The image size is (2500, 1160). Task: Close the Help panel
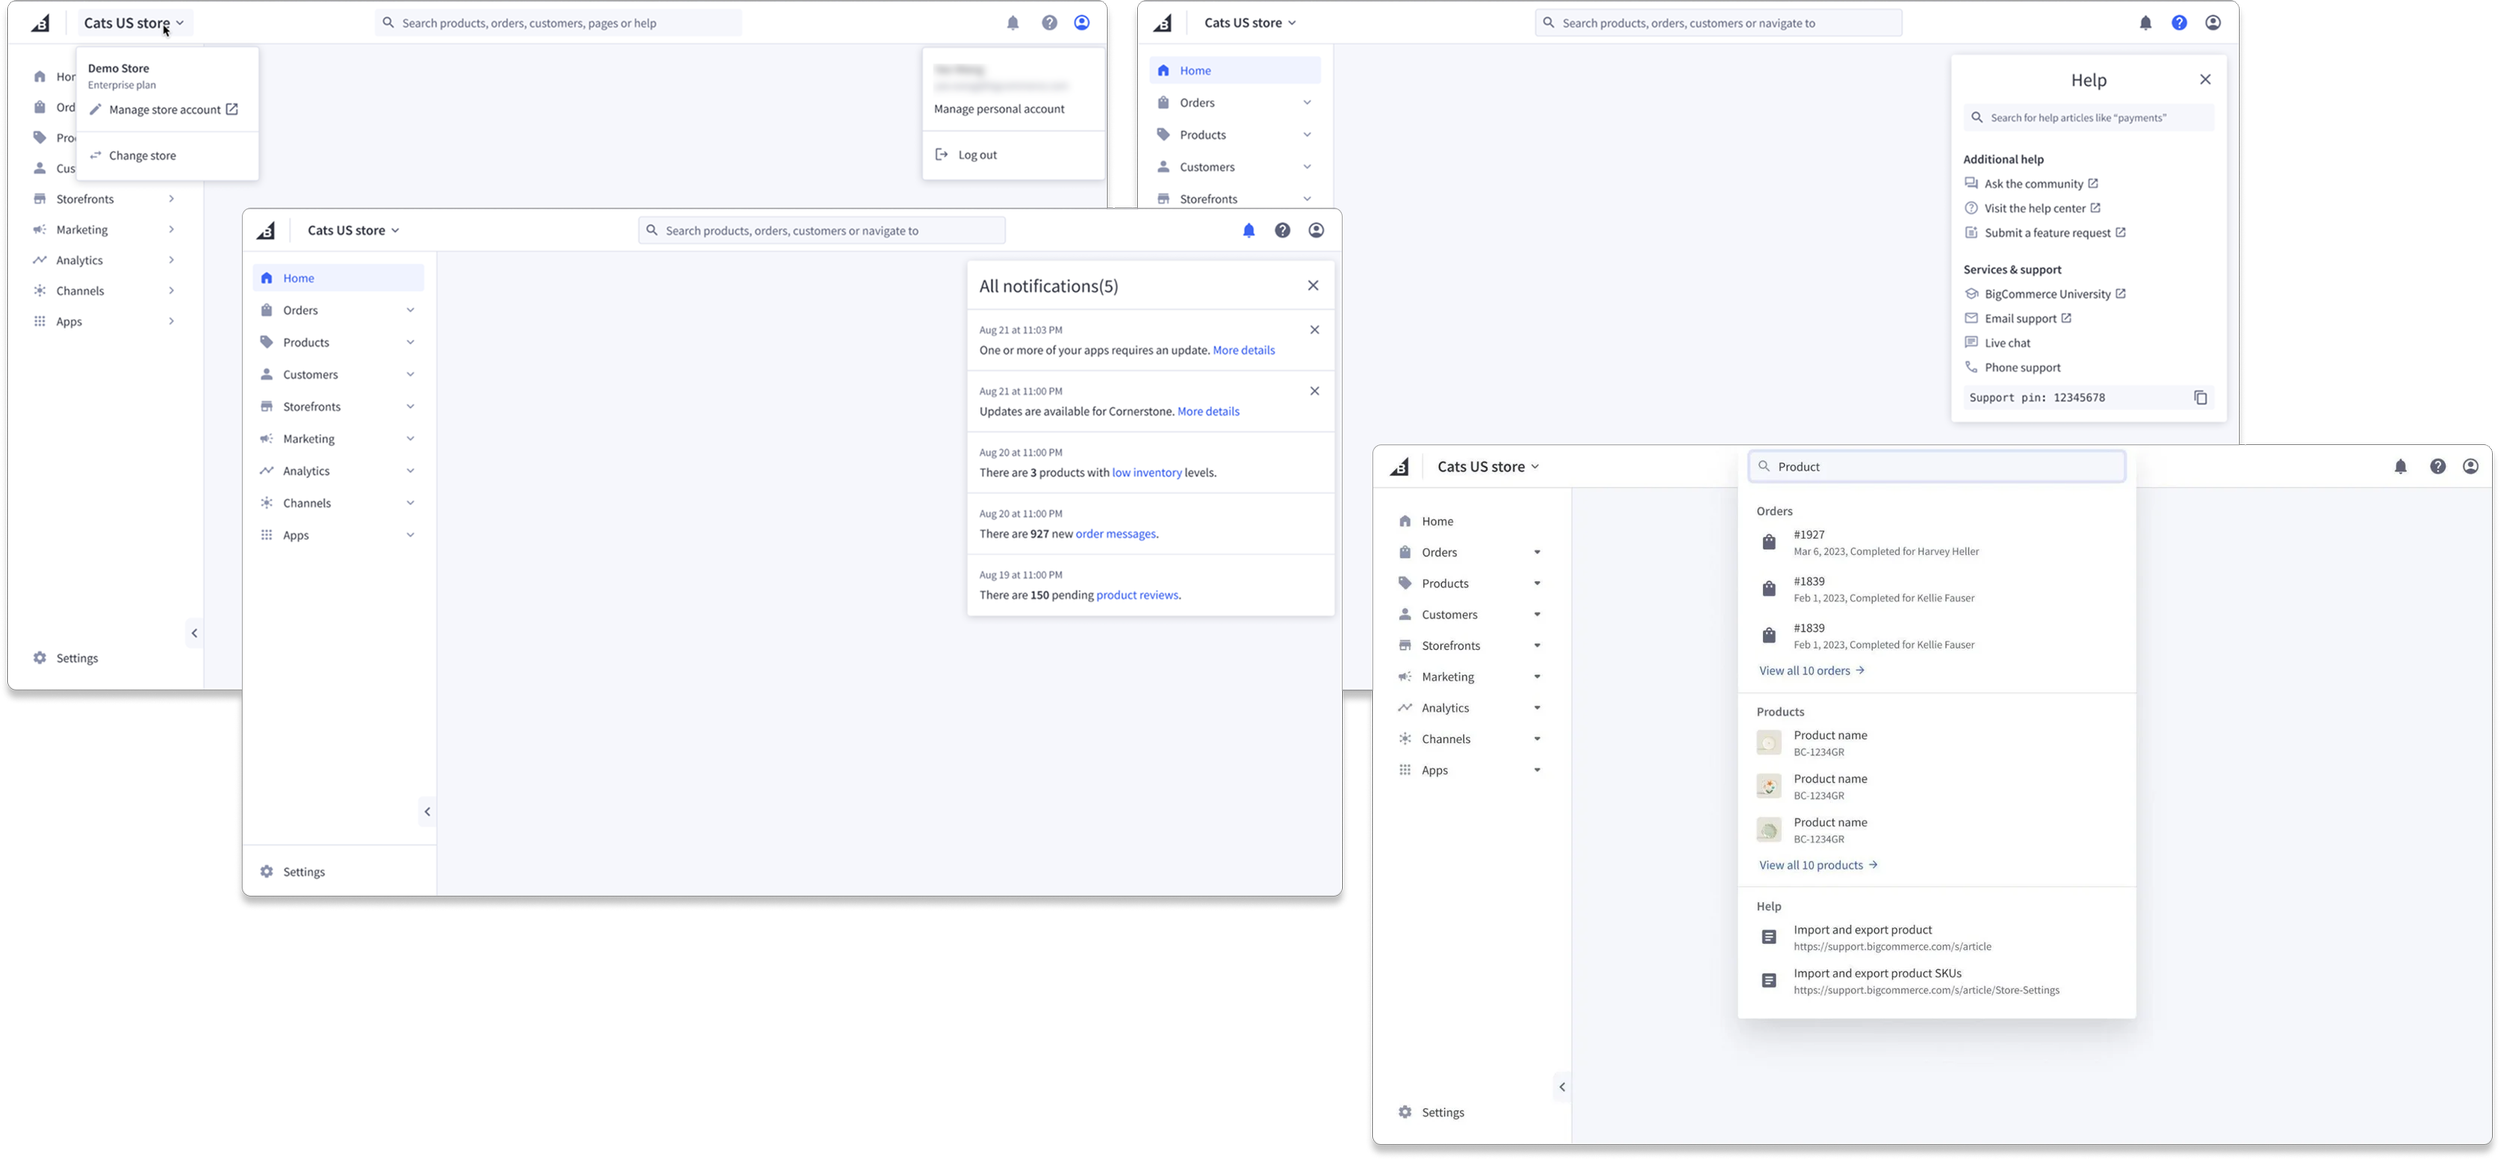coord(2205,80)
